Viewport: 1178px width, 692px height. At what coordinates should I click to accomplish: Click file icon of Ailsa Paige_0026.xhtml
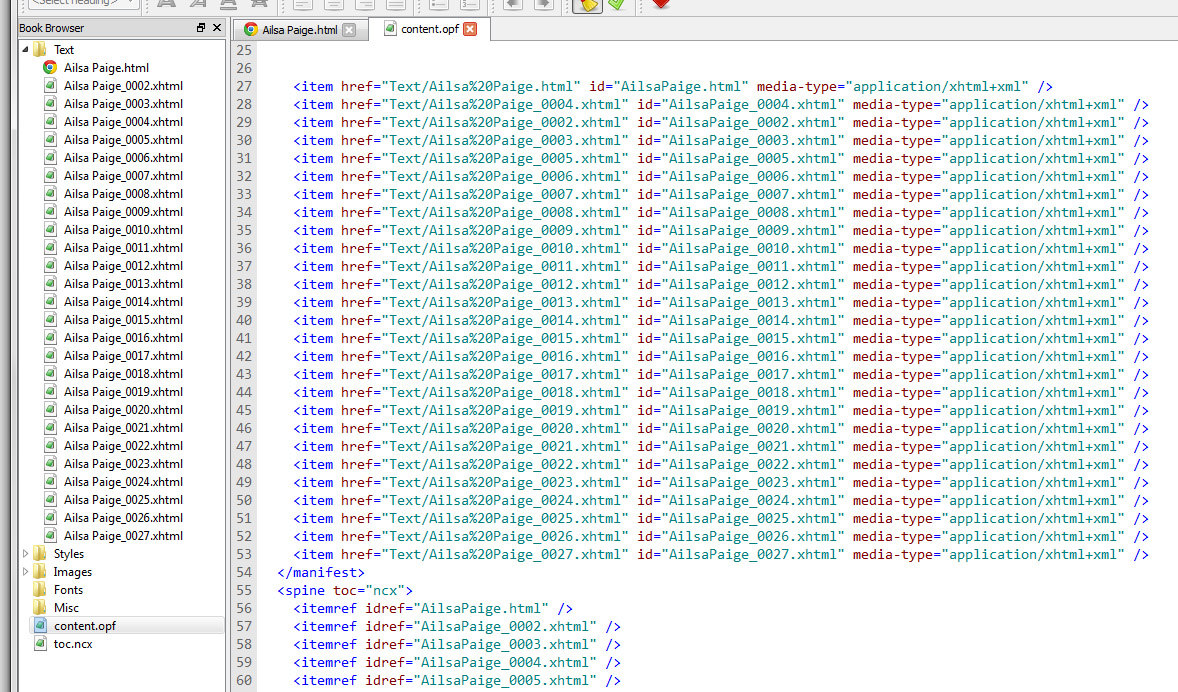tap(50, 518)
